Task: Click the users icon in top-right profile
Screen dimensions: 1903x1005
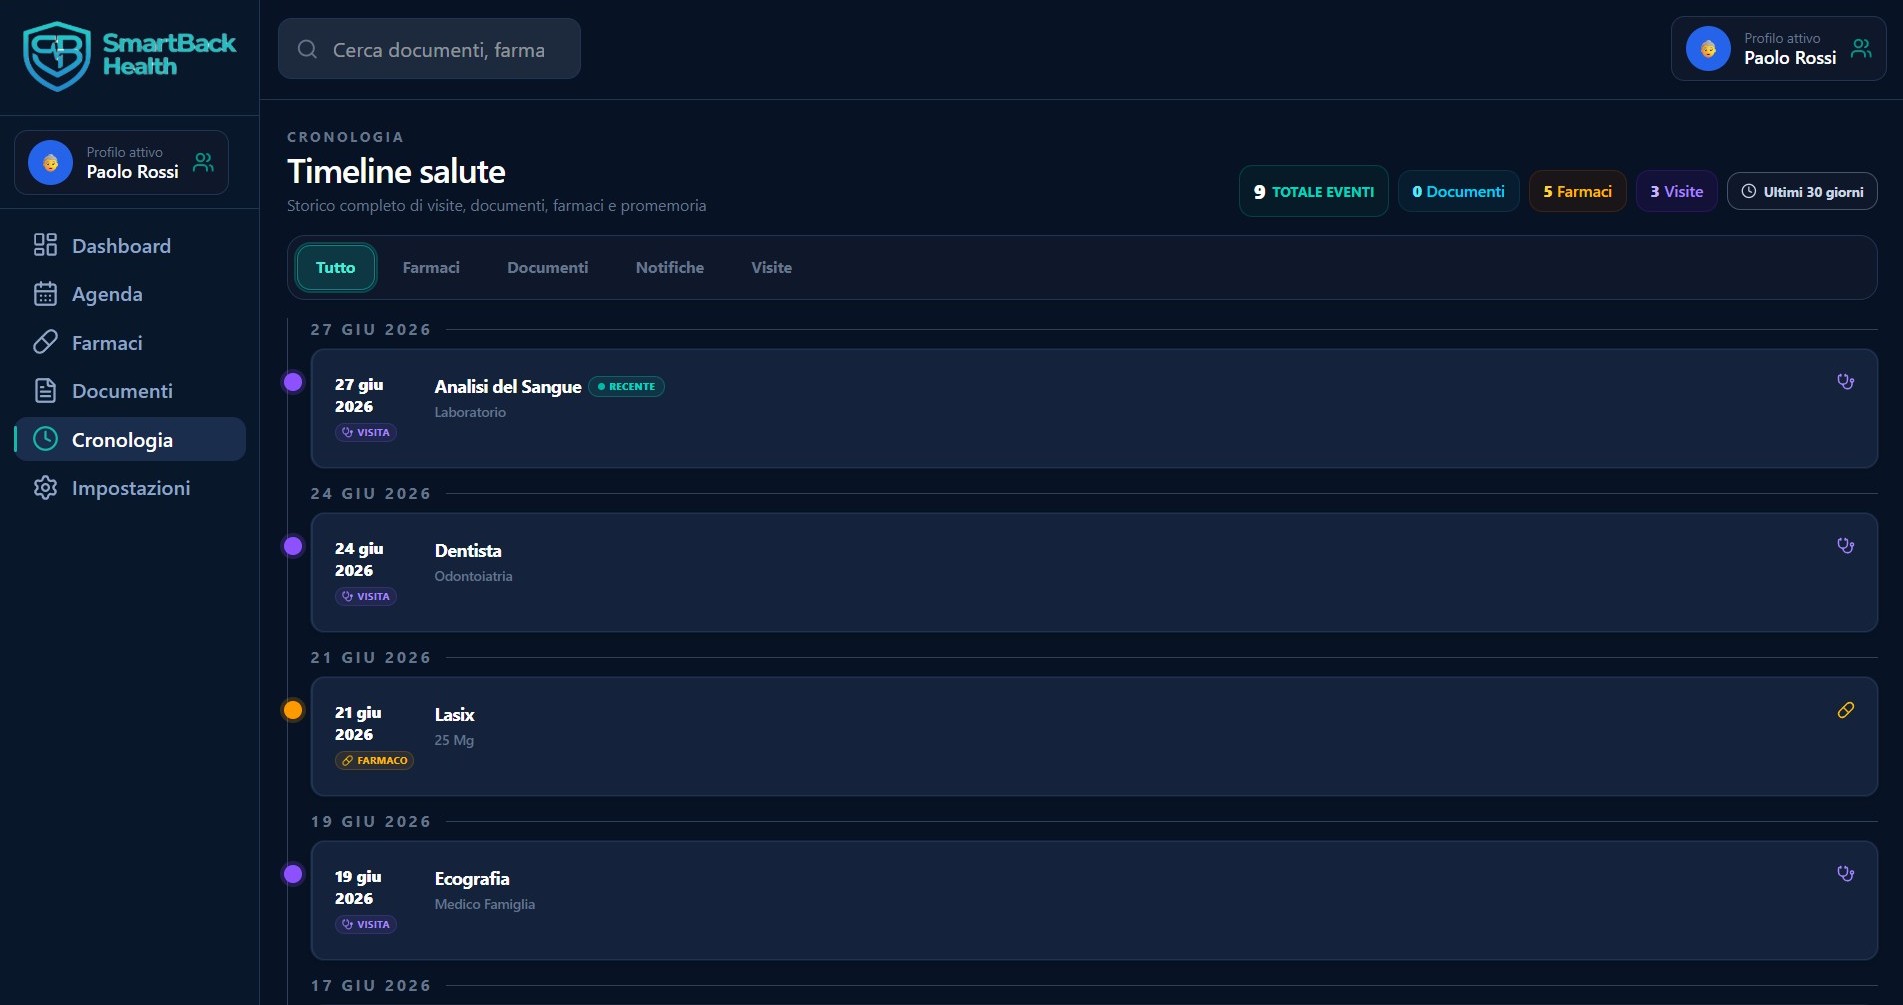Action: click(x=1861, y=48)
